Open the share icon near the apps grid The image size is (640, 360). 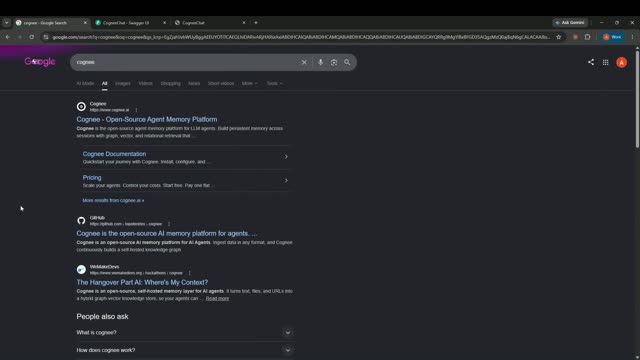[591, 62]
